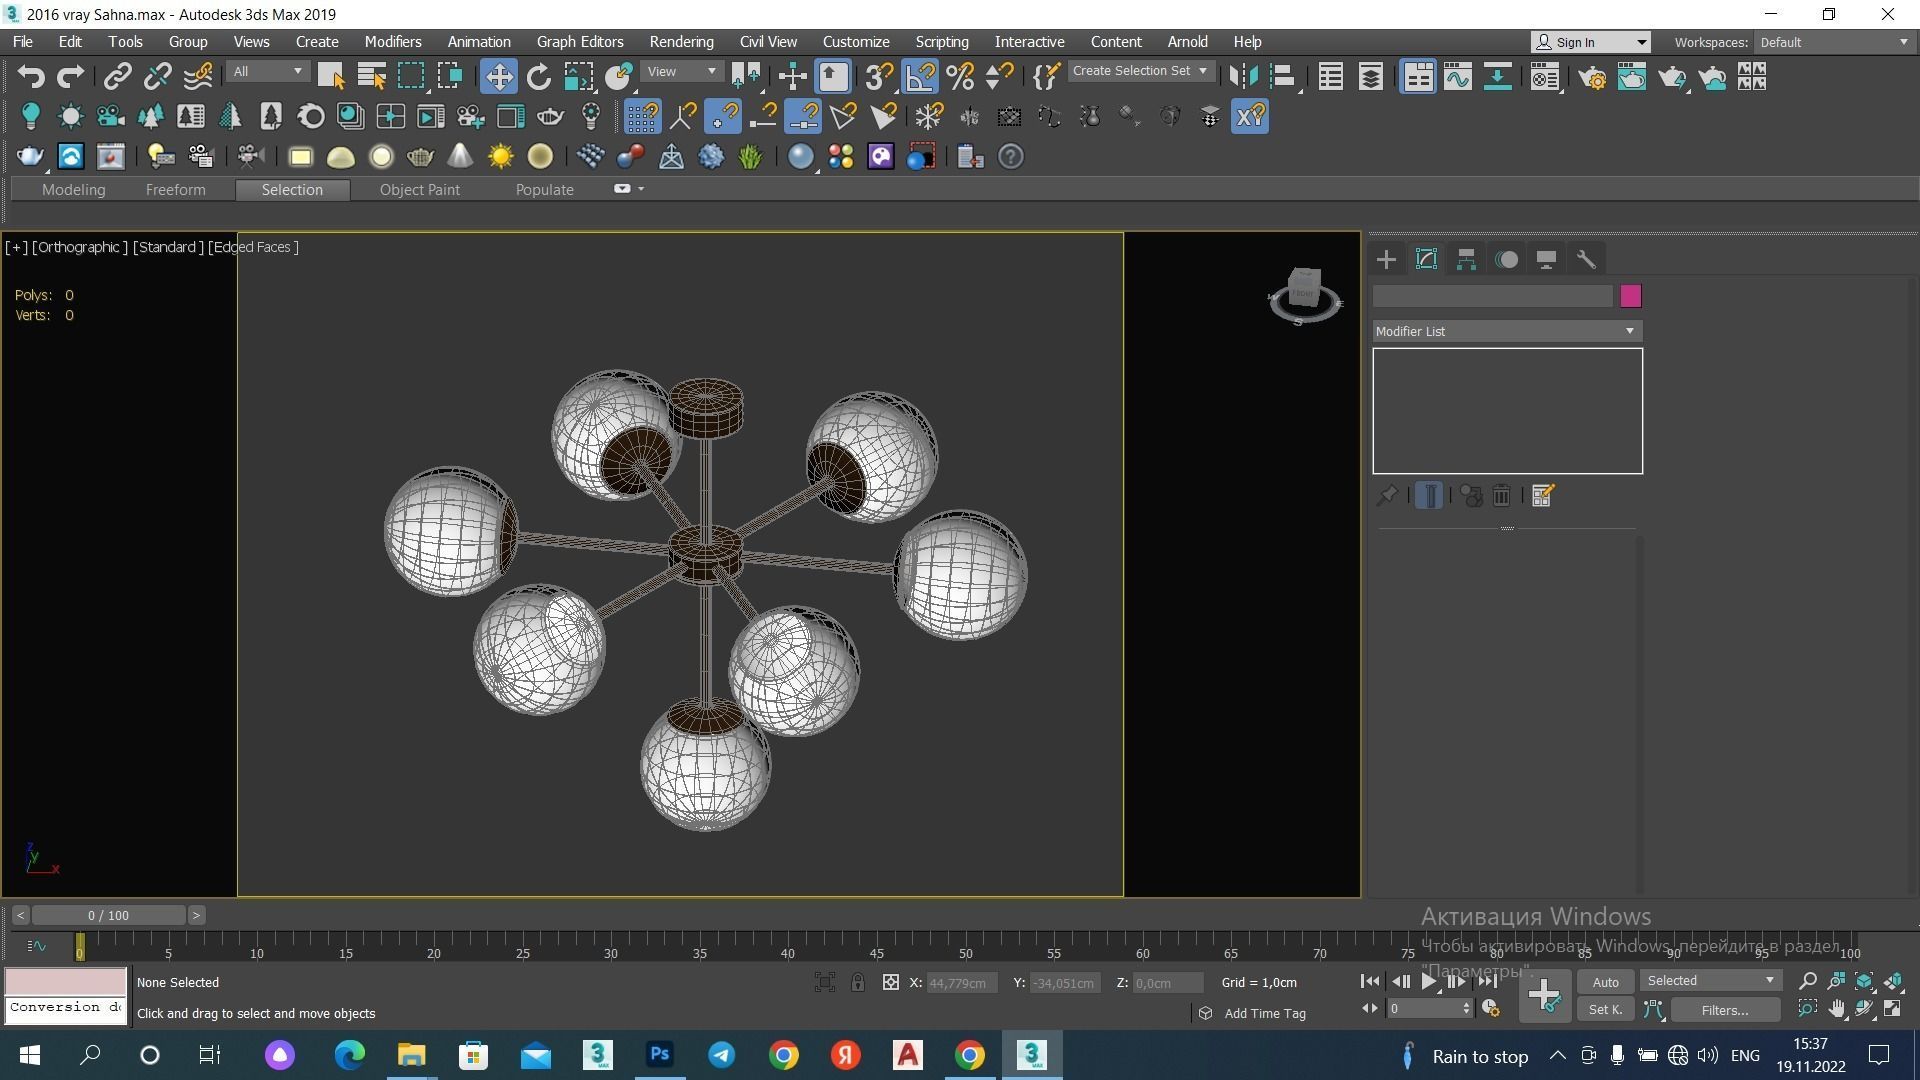The width and height of the screenshot is (1920, 1080).
Task: Open the Modifier List dropdown
Action: click(x=1507, y=331)
